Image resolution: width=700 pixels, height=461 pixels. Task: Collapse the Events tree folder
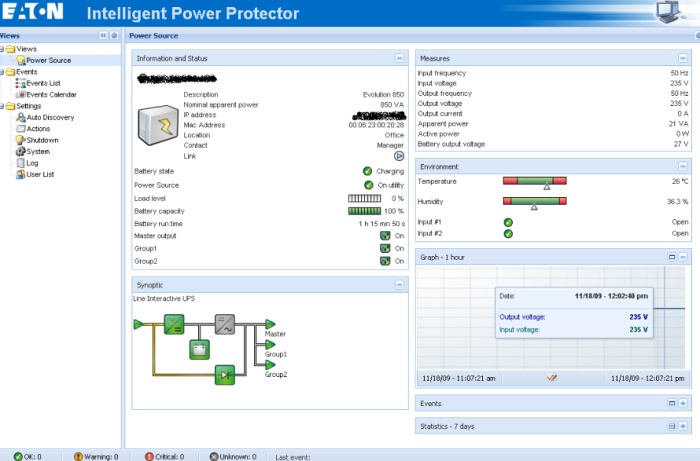point(2,72)
